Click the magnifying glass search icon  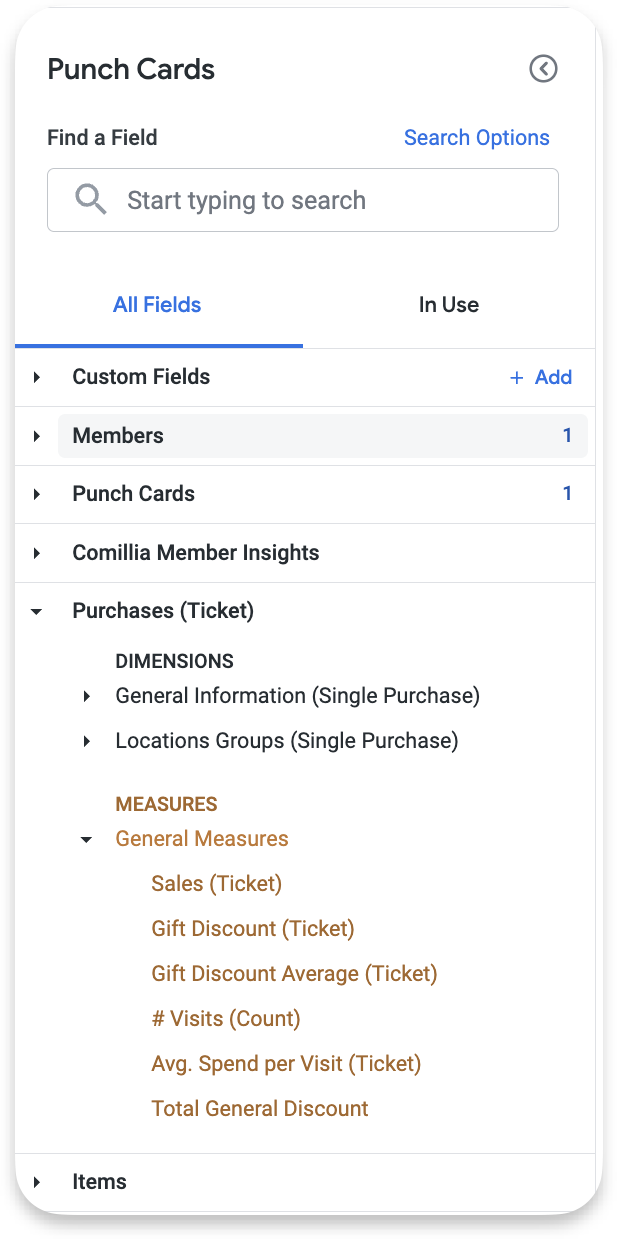click(91, 200)
